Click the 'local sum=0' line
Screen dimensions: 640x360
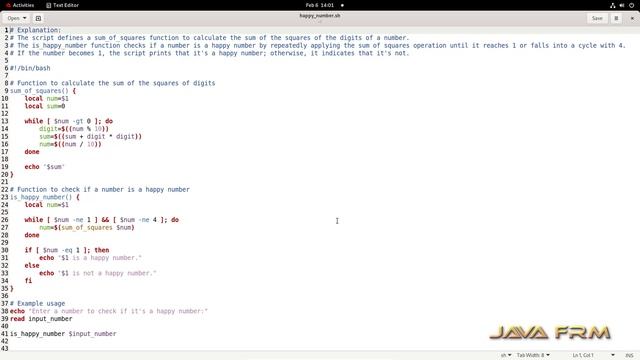pos(45,106)
